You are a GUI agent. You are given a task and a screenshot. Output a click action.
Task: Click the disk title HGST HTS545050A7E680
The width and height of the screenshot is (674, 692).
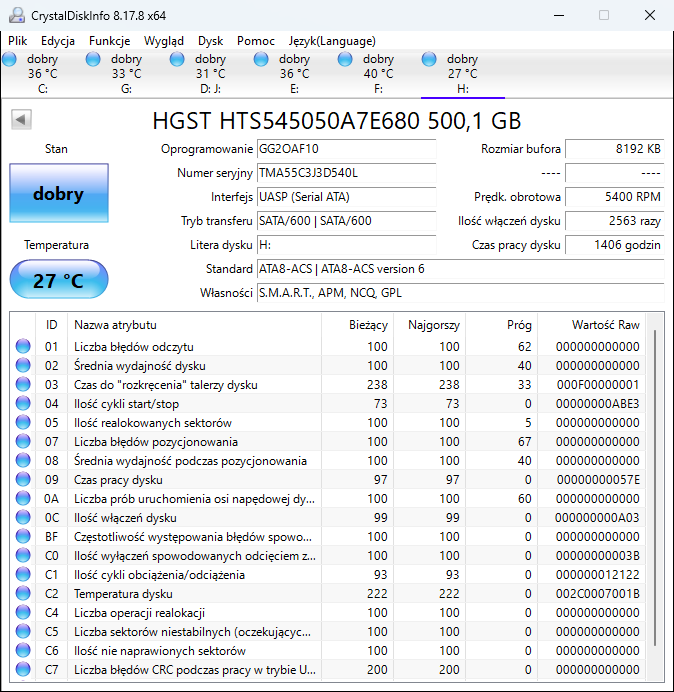pyautogui.click(x=337, y=120)
